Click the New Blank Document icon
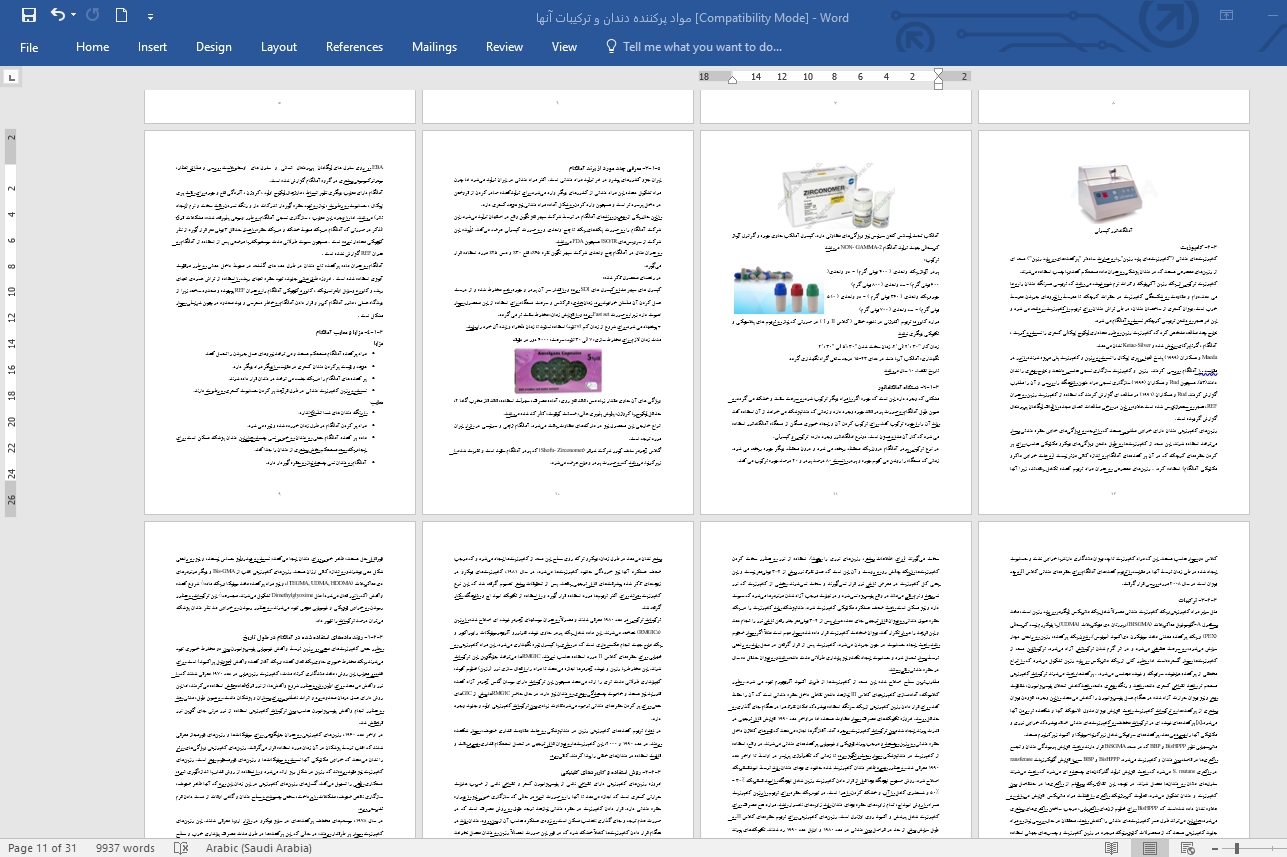The width and height of the screenshot is (1287, 857). (121, 15)
